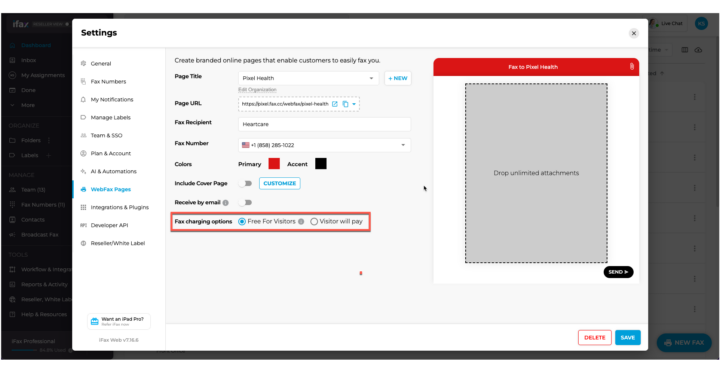Click the cloud download icon in background header
Viewport: 720px width, 369px height.
[698, 50]
